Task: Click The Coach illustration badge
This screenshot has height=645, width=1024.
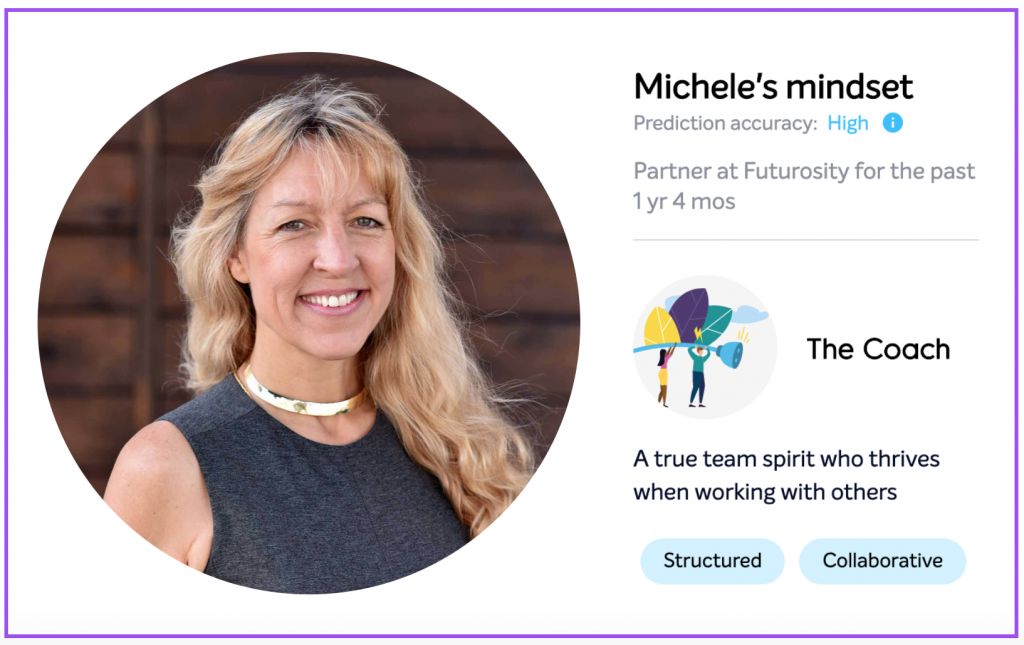Action: 705,347
